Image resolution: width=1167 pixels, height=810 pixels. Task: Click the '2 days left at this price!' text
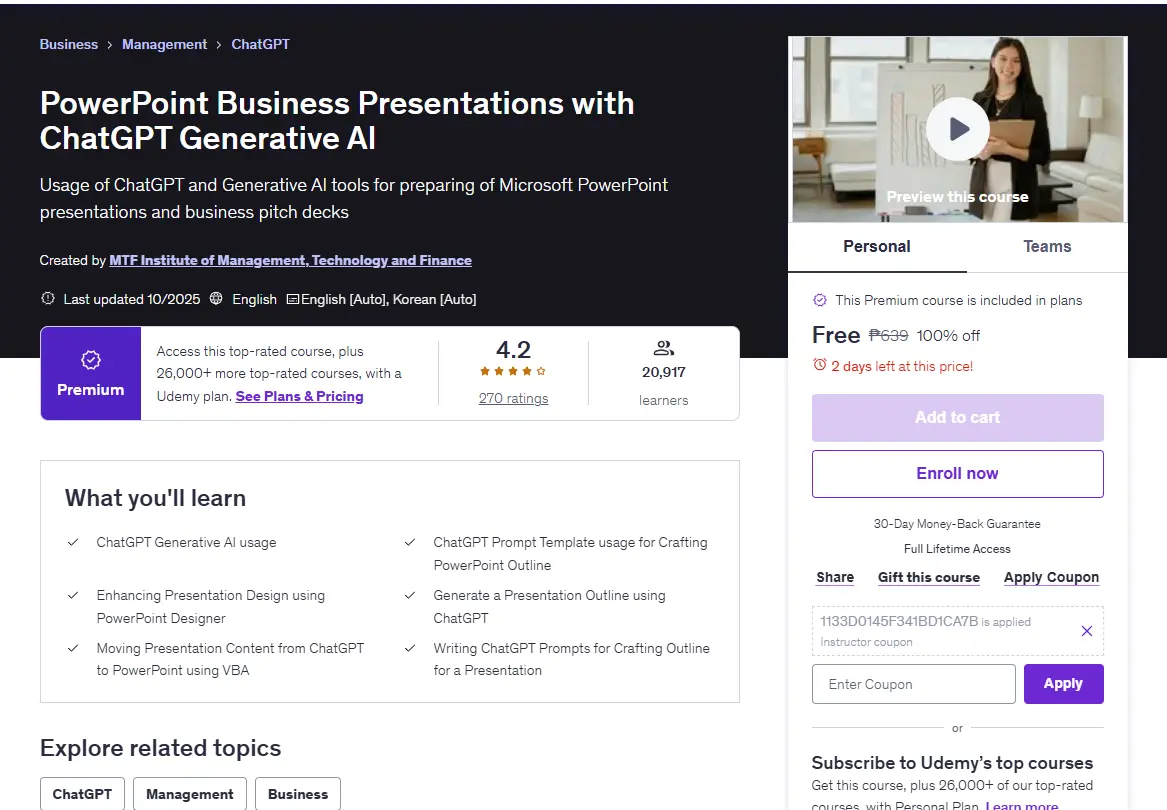tap(902, 366)
